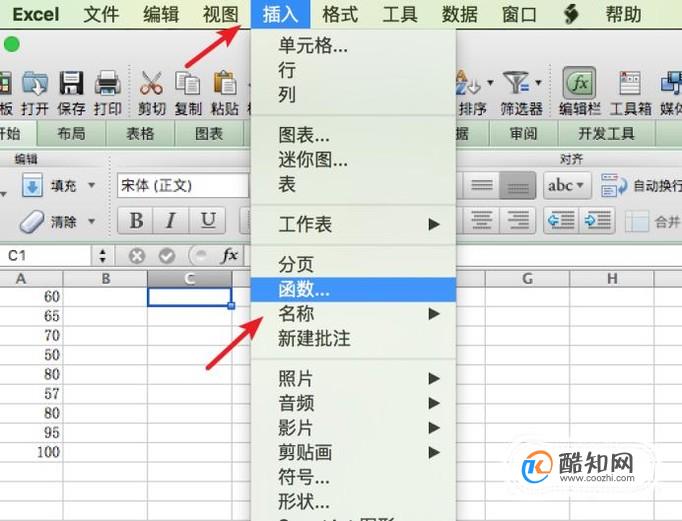Choose 分页 from the Insert menu
Viewport: 682px width, 521px height.
(353, 264)
